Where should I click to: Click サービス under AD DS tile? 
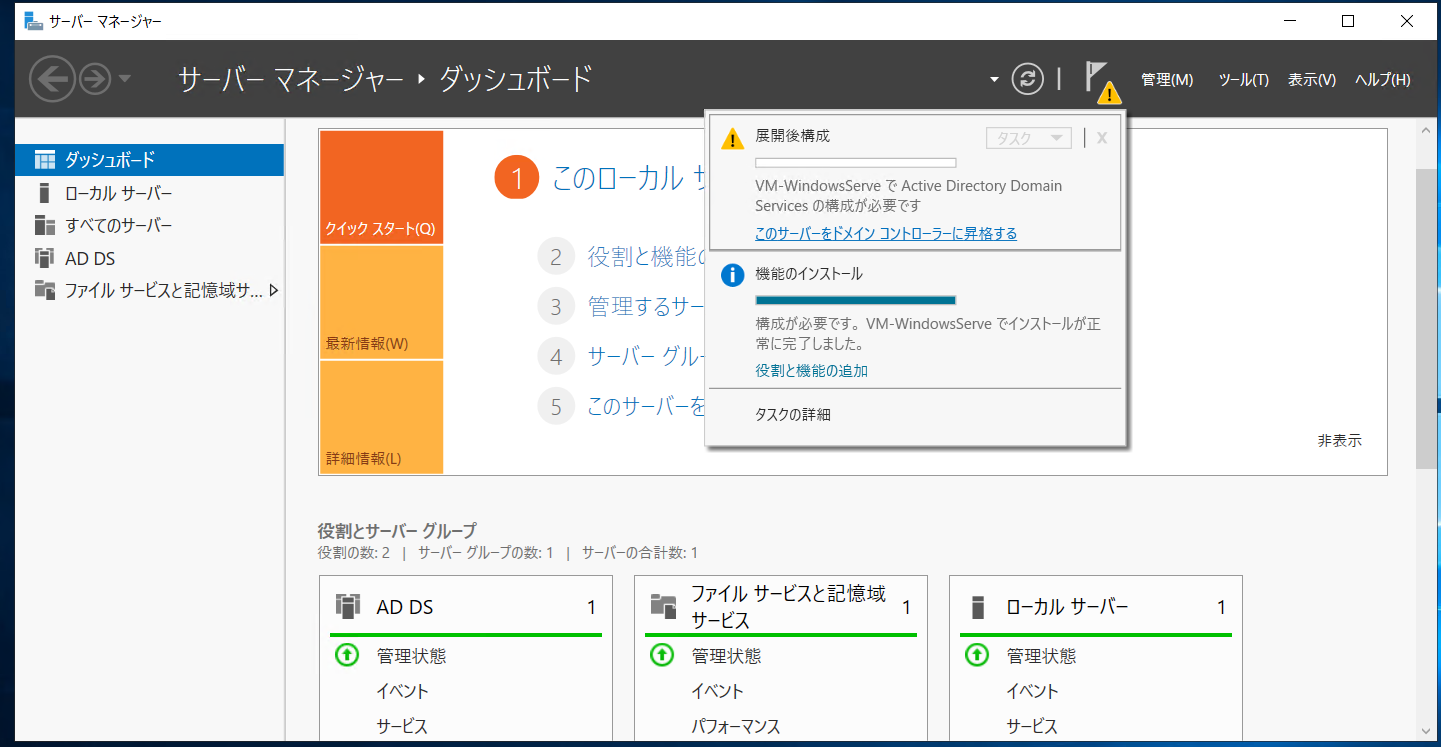coord(403,726)
